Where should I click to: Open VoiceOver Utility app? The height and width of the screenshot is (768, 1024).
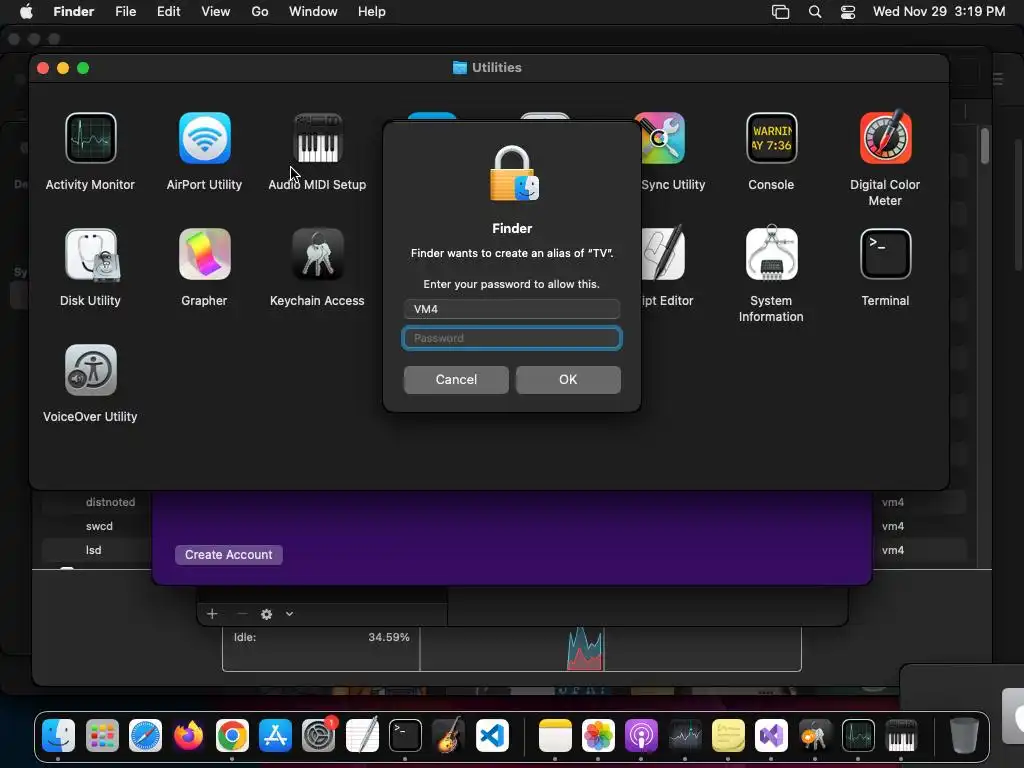(x=90, y=370)
